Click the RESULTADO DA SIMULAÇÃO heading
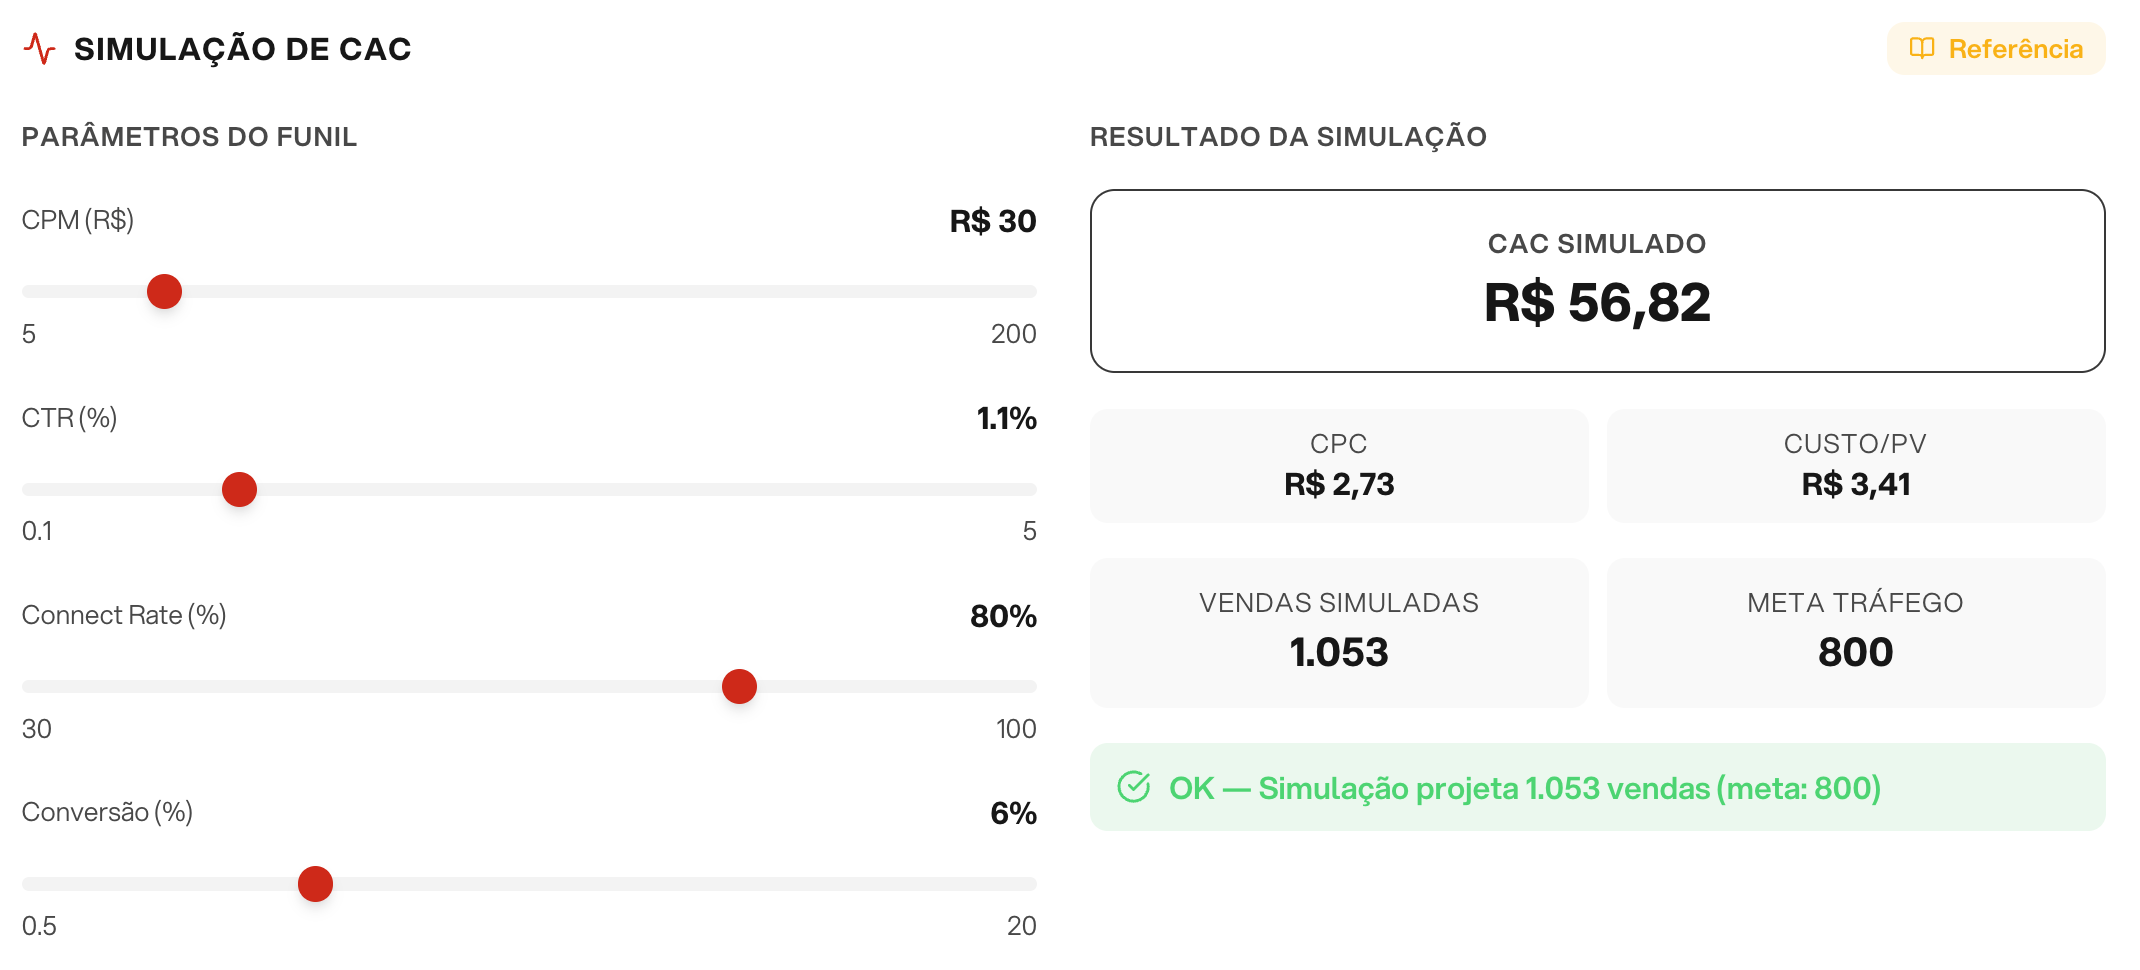The width and height of the screenshot is (2140, 970). click(x=1289, y=137)
